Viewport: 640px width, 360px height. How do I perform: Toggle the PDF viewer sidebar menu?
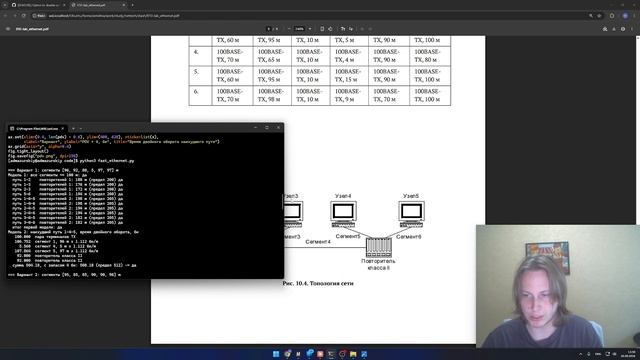tap(8, 29)
